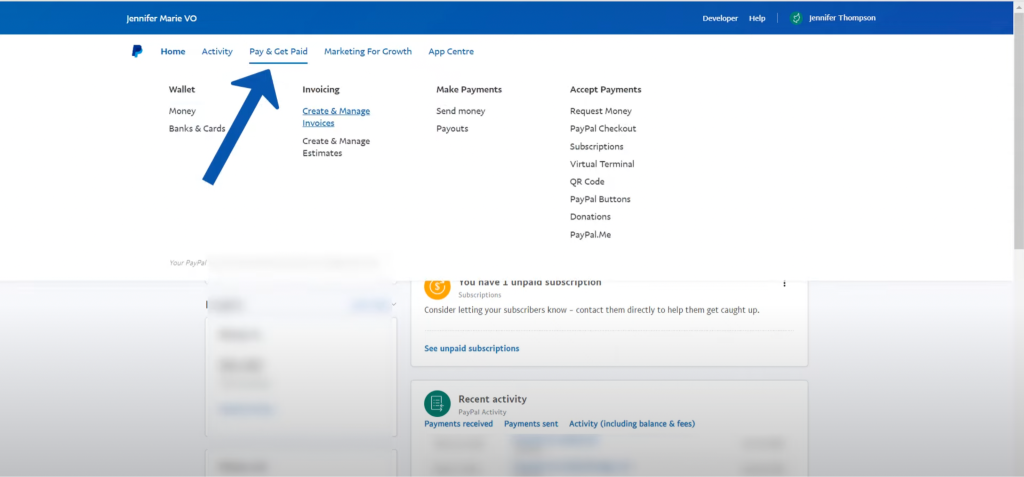Image resolution: width=1024 pixels, height=477 pixels.
Task: Open Virtual Terminal option
Action: (x=602, y=164)
